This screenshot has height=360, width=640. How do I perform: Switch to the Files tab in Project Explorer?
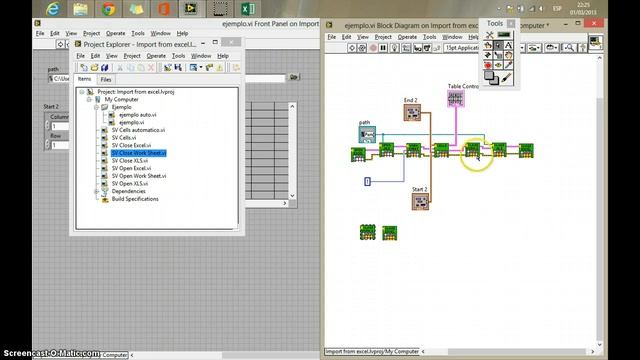(x=106, y=79)
